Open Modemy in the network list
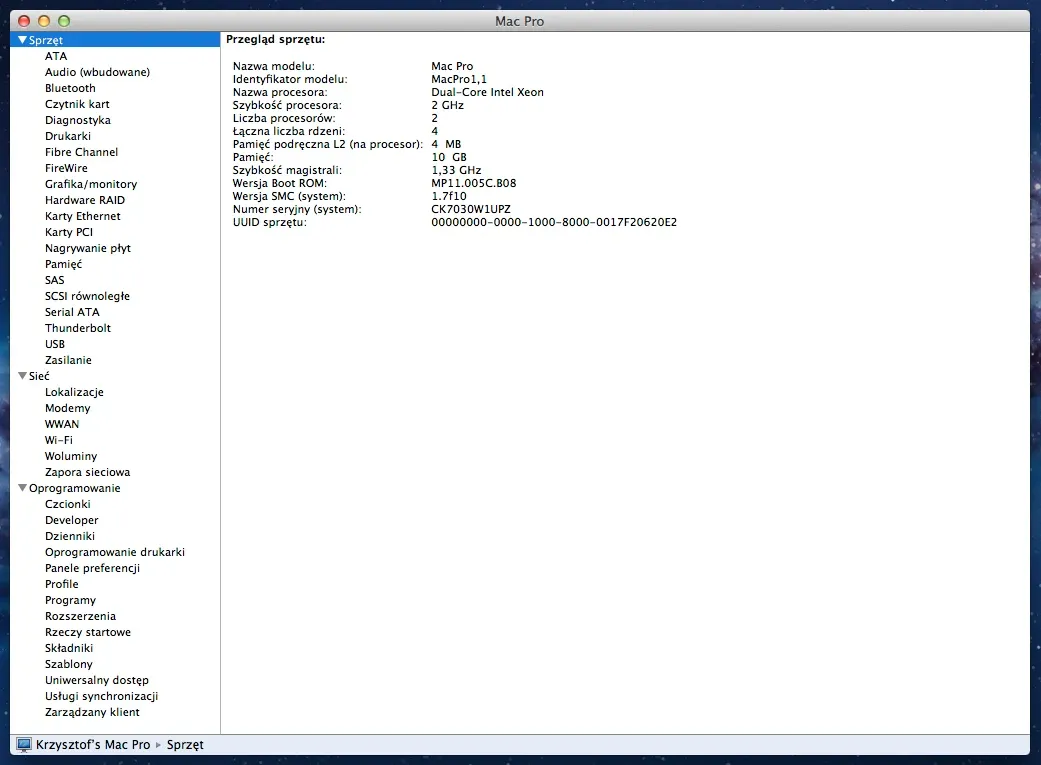1041x765 pixels. (x=67, y=408)
